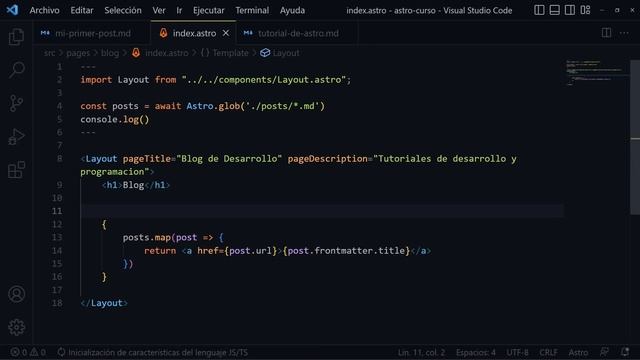Open the Ver menu
Image resolution: width=640 pixels, height=360 pixels.
pyautogui.click(x=159, y=10)
